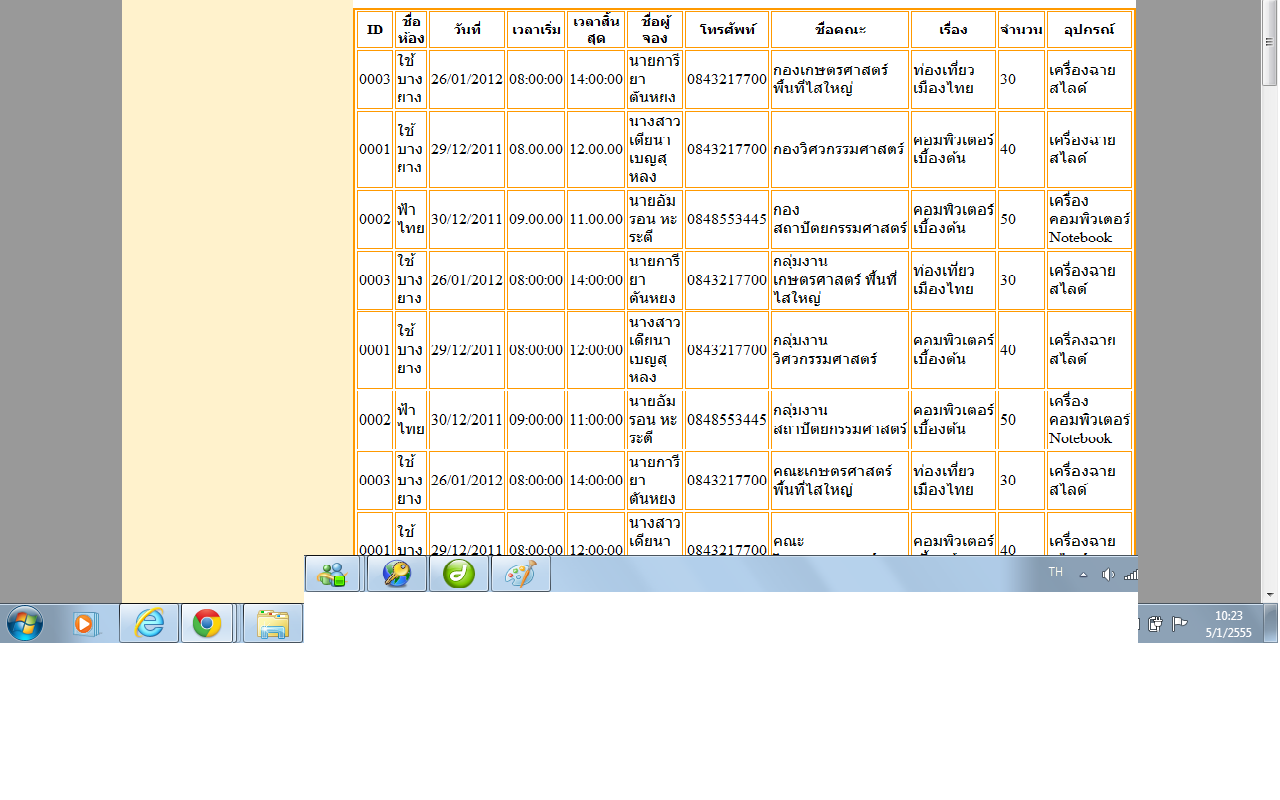Launch Windows Media Player from the taskbar

coord(86,623)
